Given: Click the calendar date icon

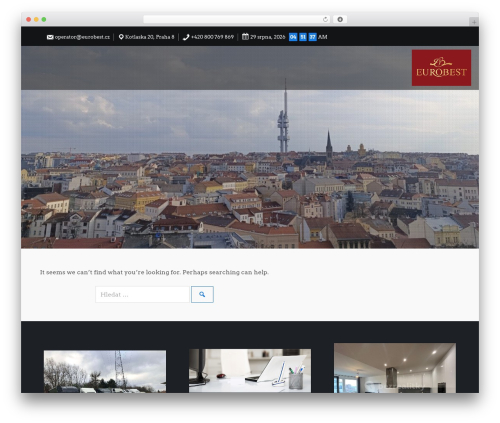Looking at the screenshot, I should tap(245, 37).
